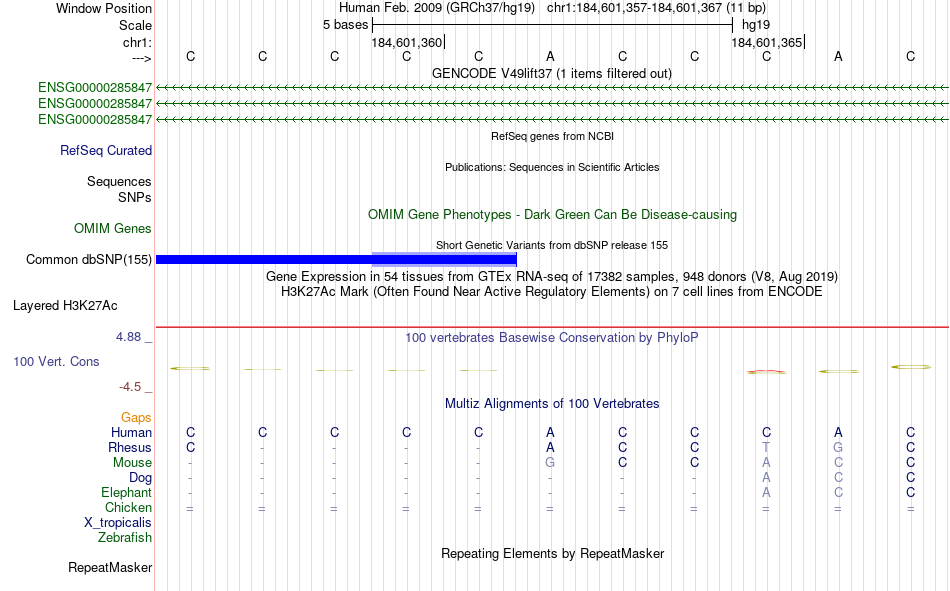Click H3K27Ac Mark ENCODE track title
This screenshot has width=950, height=591.
(x=552, y=292)
